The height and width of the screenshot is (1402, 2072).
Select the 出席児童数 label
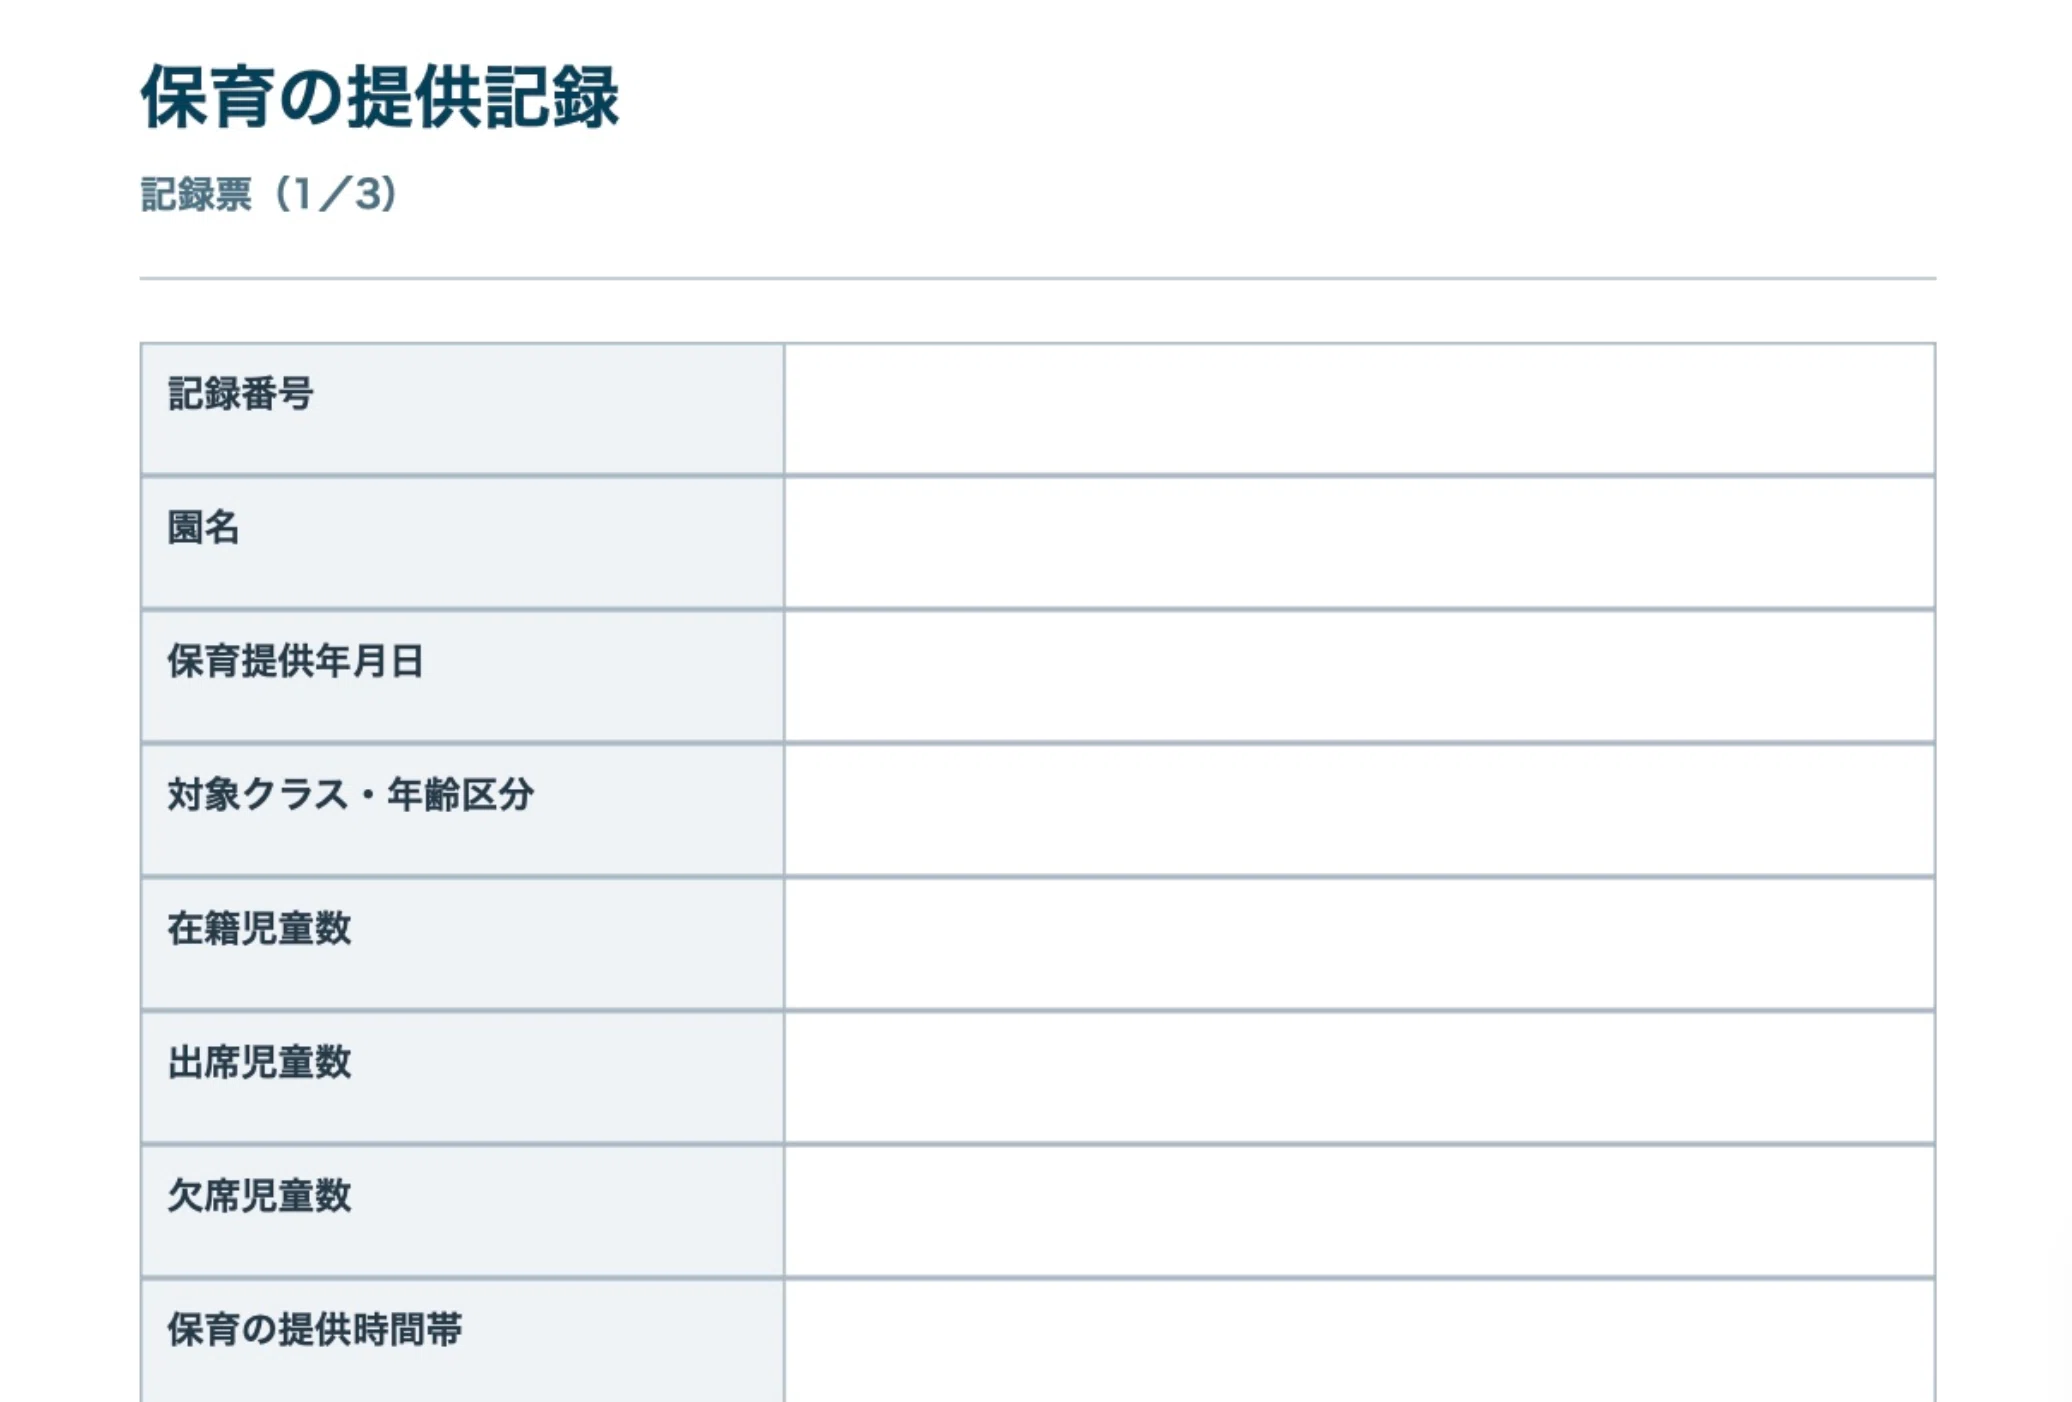pos(259,1063)
